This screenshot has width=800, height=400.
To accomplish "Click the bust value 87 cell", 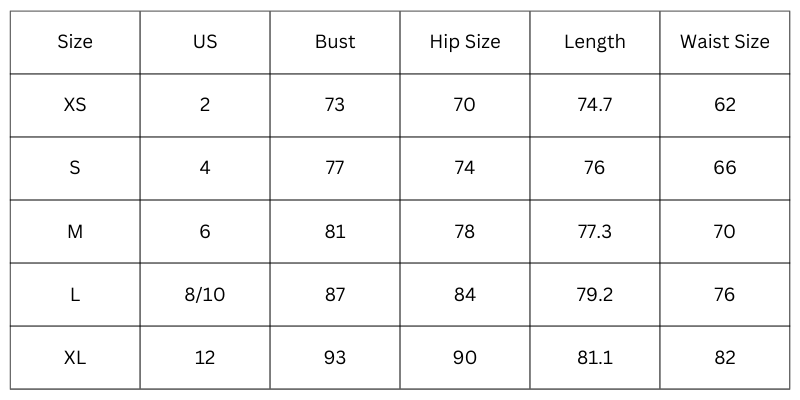I will point(335,295).
